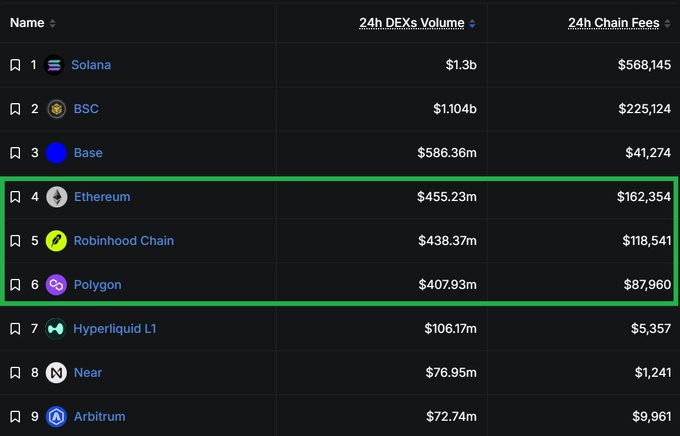Bookmark the Robinhood Chain row
The height and width of the screenshot is (436, 680).
(x=15, y=241)
